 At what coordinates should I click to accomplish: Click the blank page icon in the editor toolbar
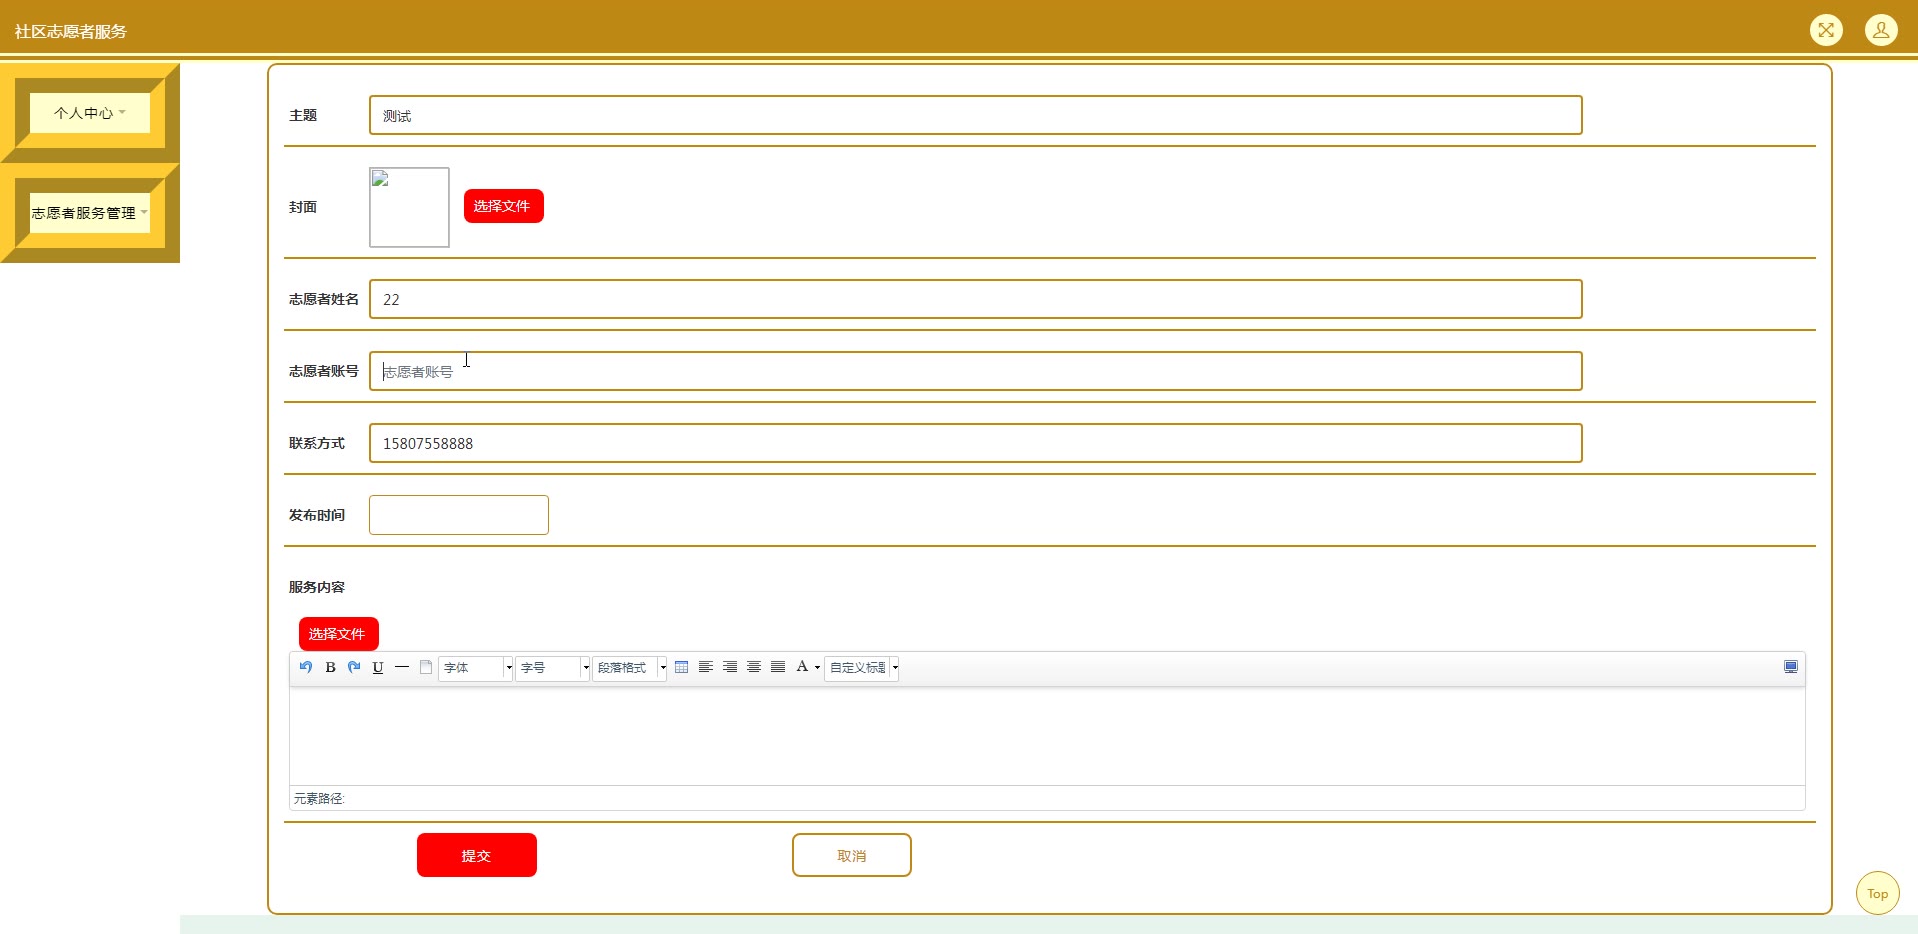pos(426,667)
